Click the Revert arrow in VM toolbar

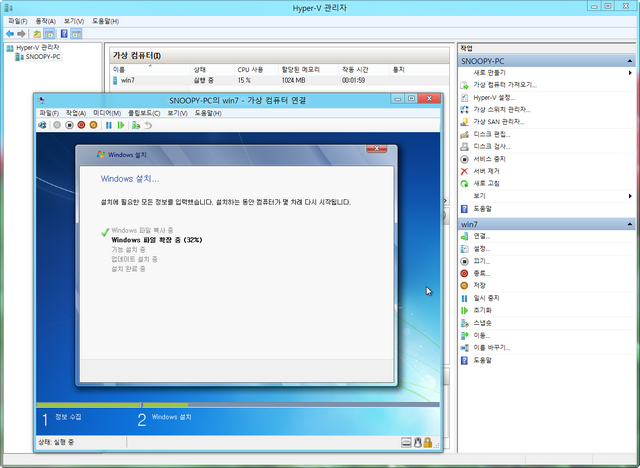(x=148, y=125)
